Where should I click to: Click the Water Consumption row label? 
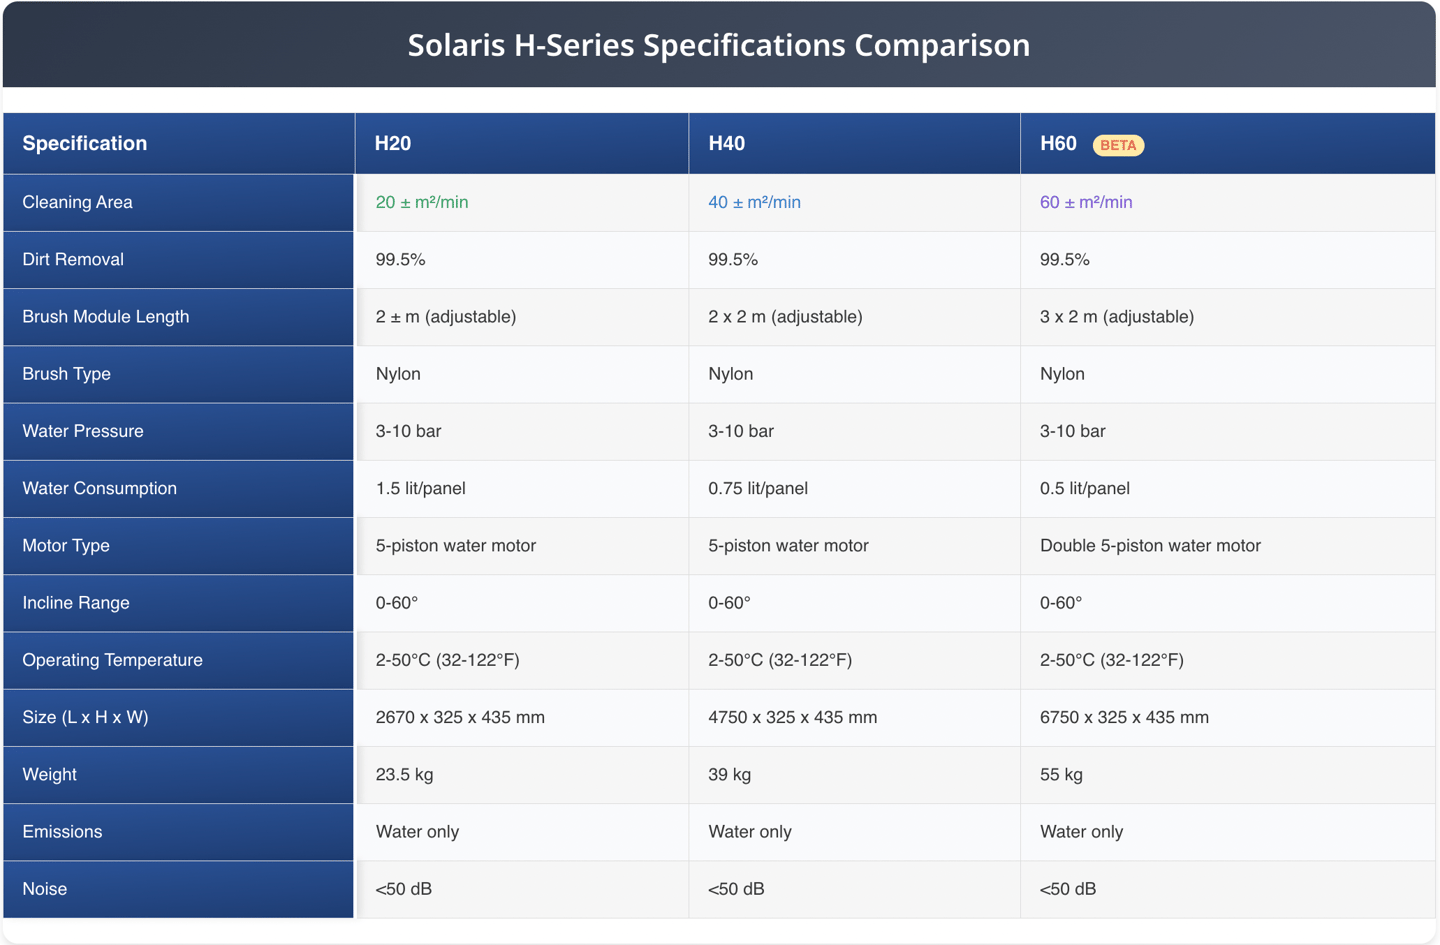click(99, 489)
